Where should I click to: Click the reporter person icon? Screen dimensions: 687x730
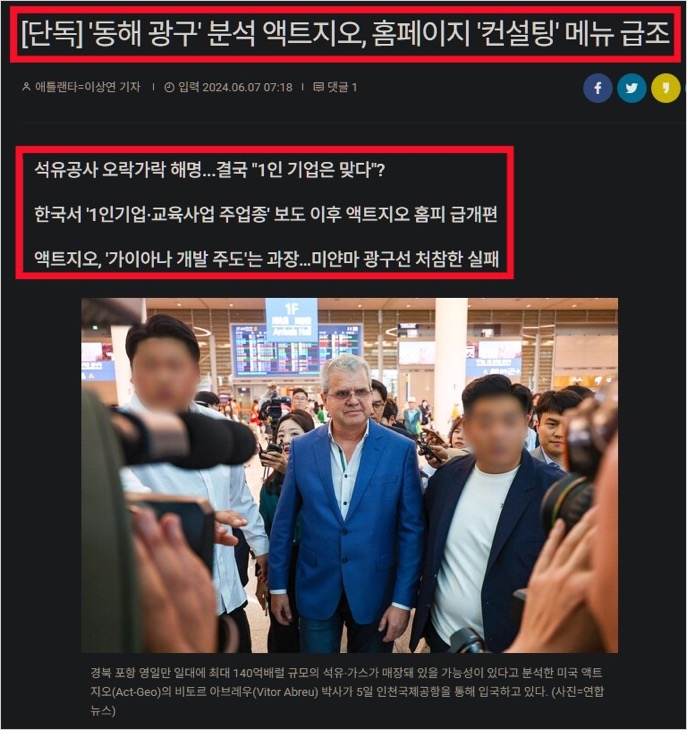click(26, 87)
